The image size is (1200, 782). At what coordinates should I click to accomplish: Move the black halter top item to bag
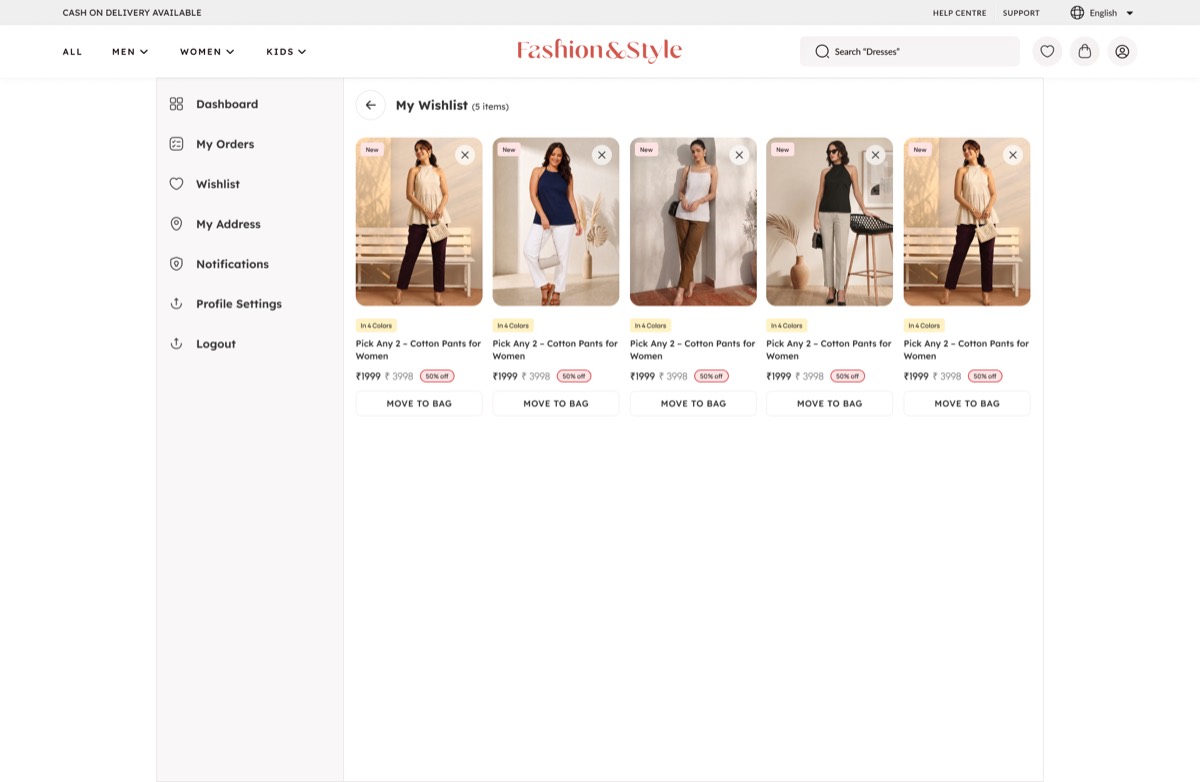[x=829, y=403]
